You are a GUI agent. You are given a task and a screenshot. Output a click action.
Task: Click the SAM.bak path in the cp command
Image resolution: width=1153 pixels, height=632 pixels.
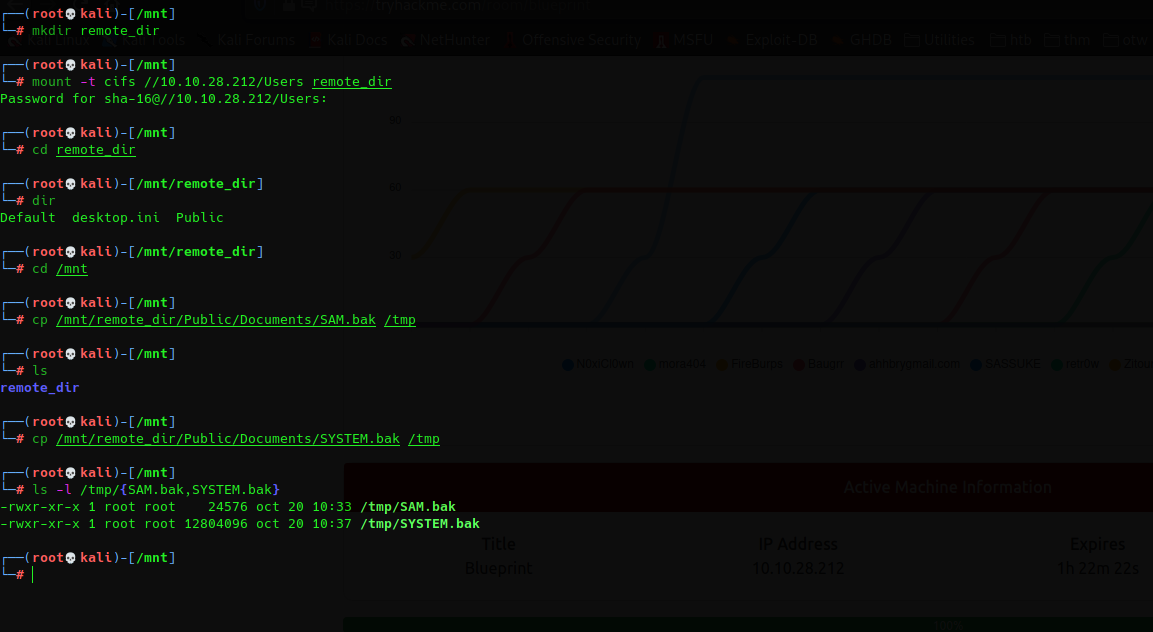(216, 319)
